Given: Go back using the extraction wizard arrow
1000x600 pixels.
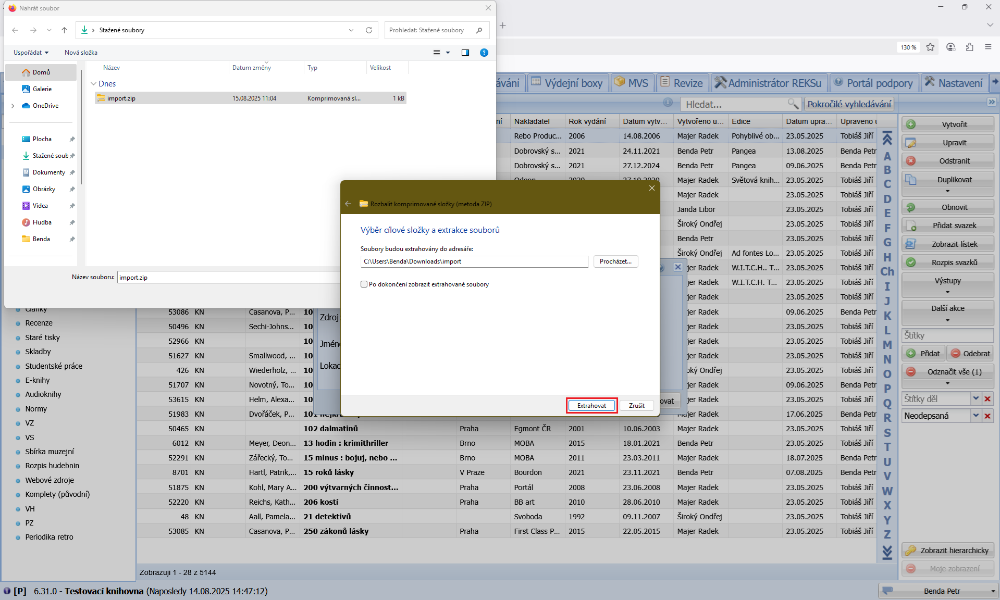Looking at the screenshot, I should 349,203.
